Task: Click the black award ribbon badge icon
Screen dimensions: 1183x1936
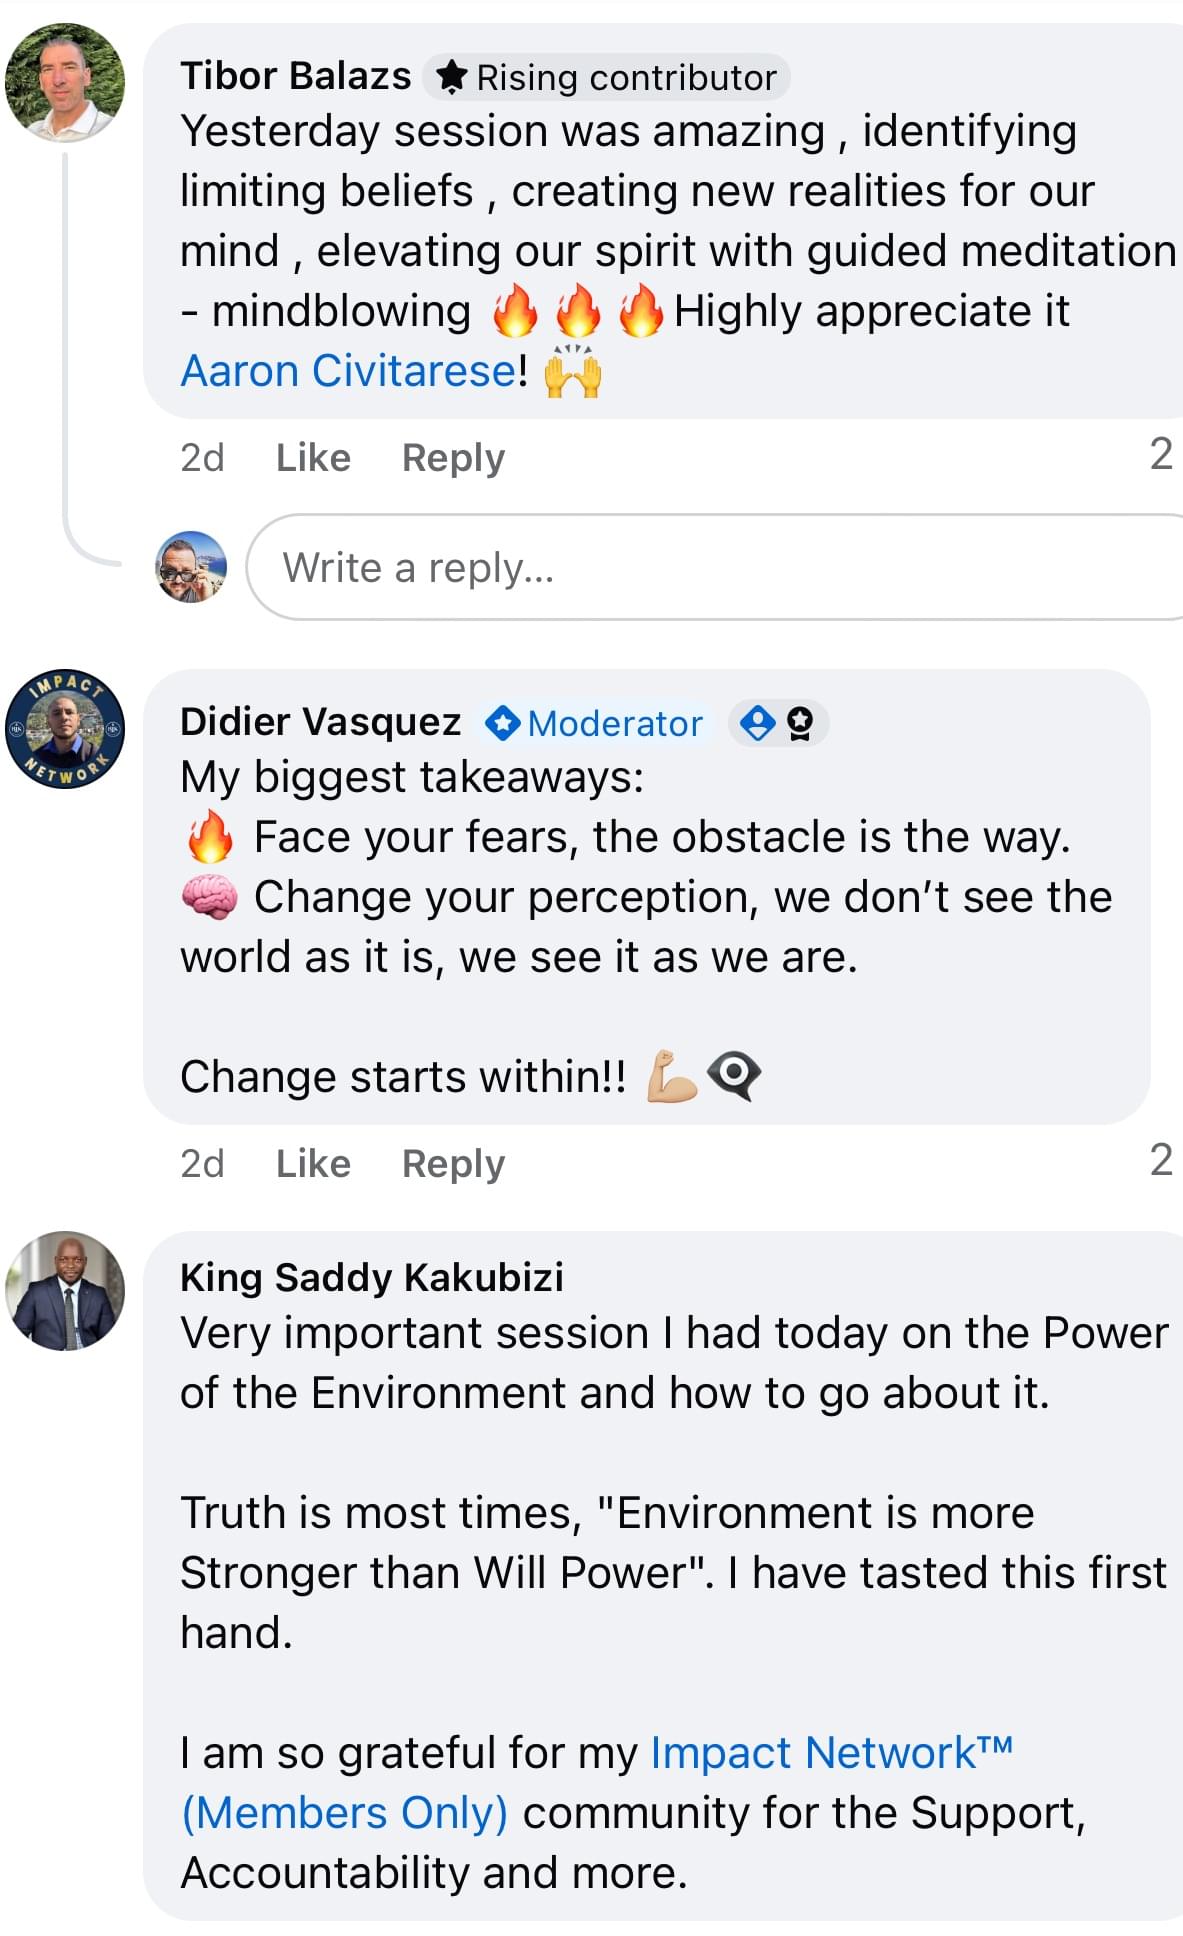Action: pyautogui.click(x=800, y=723)
